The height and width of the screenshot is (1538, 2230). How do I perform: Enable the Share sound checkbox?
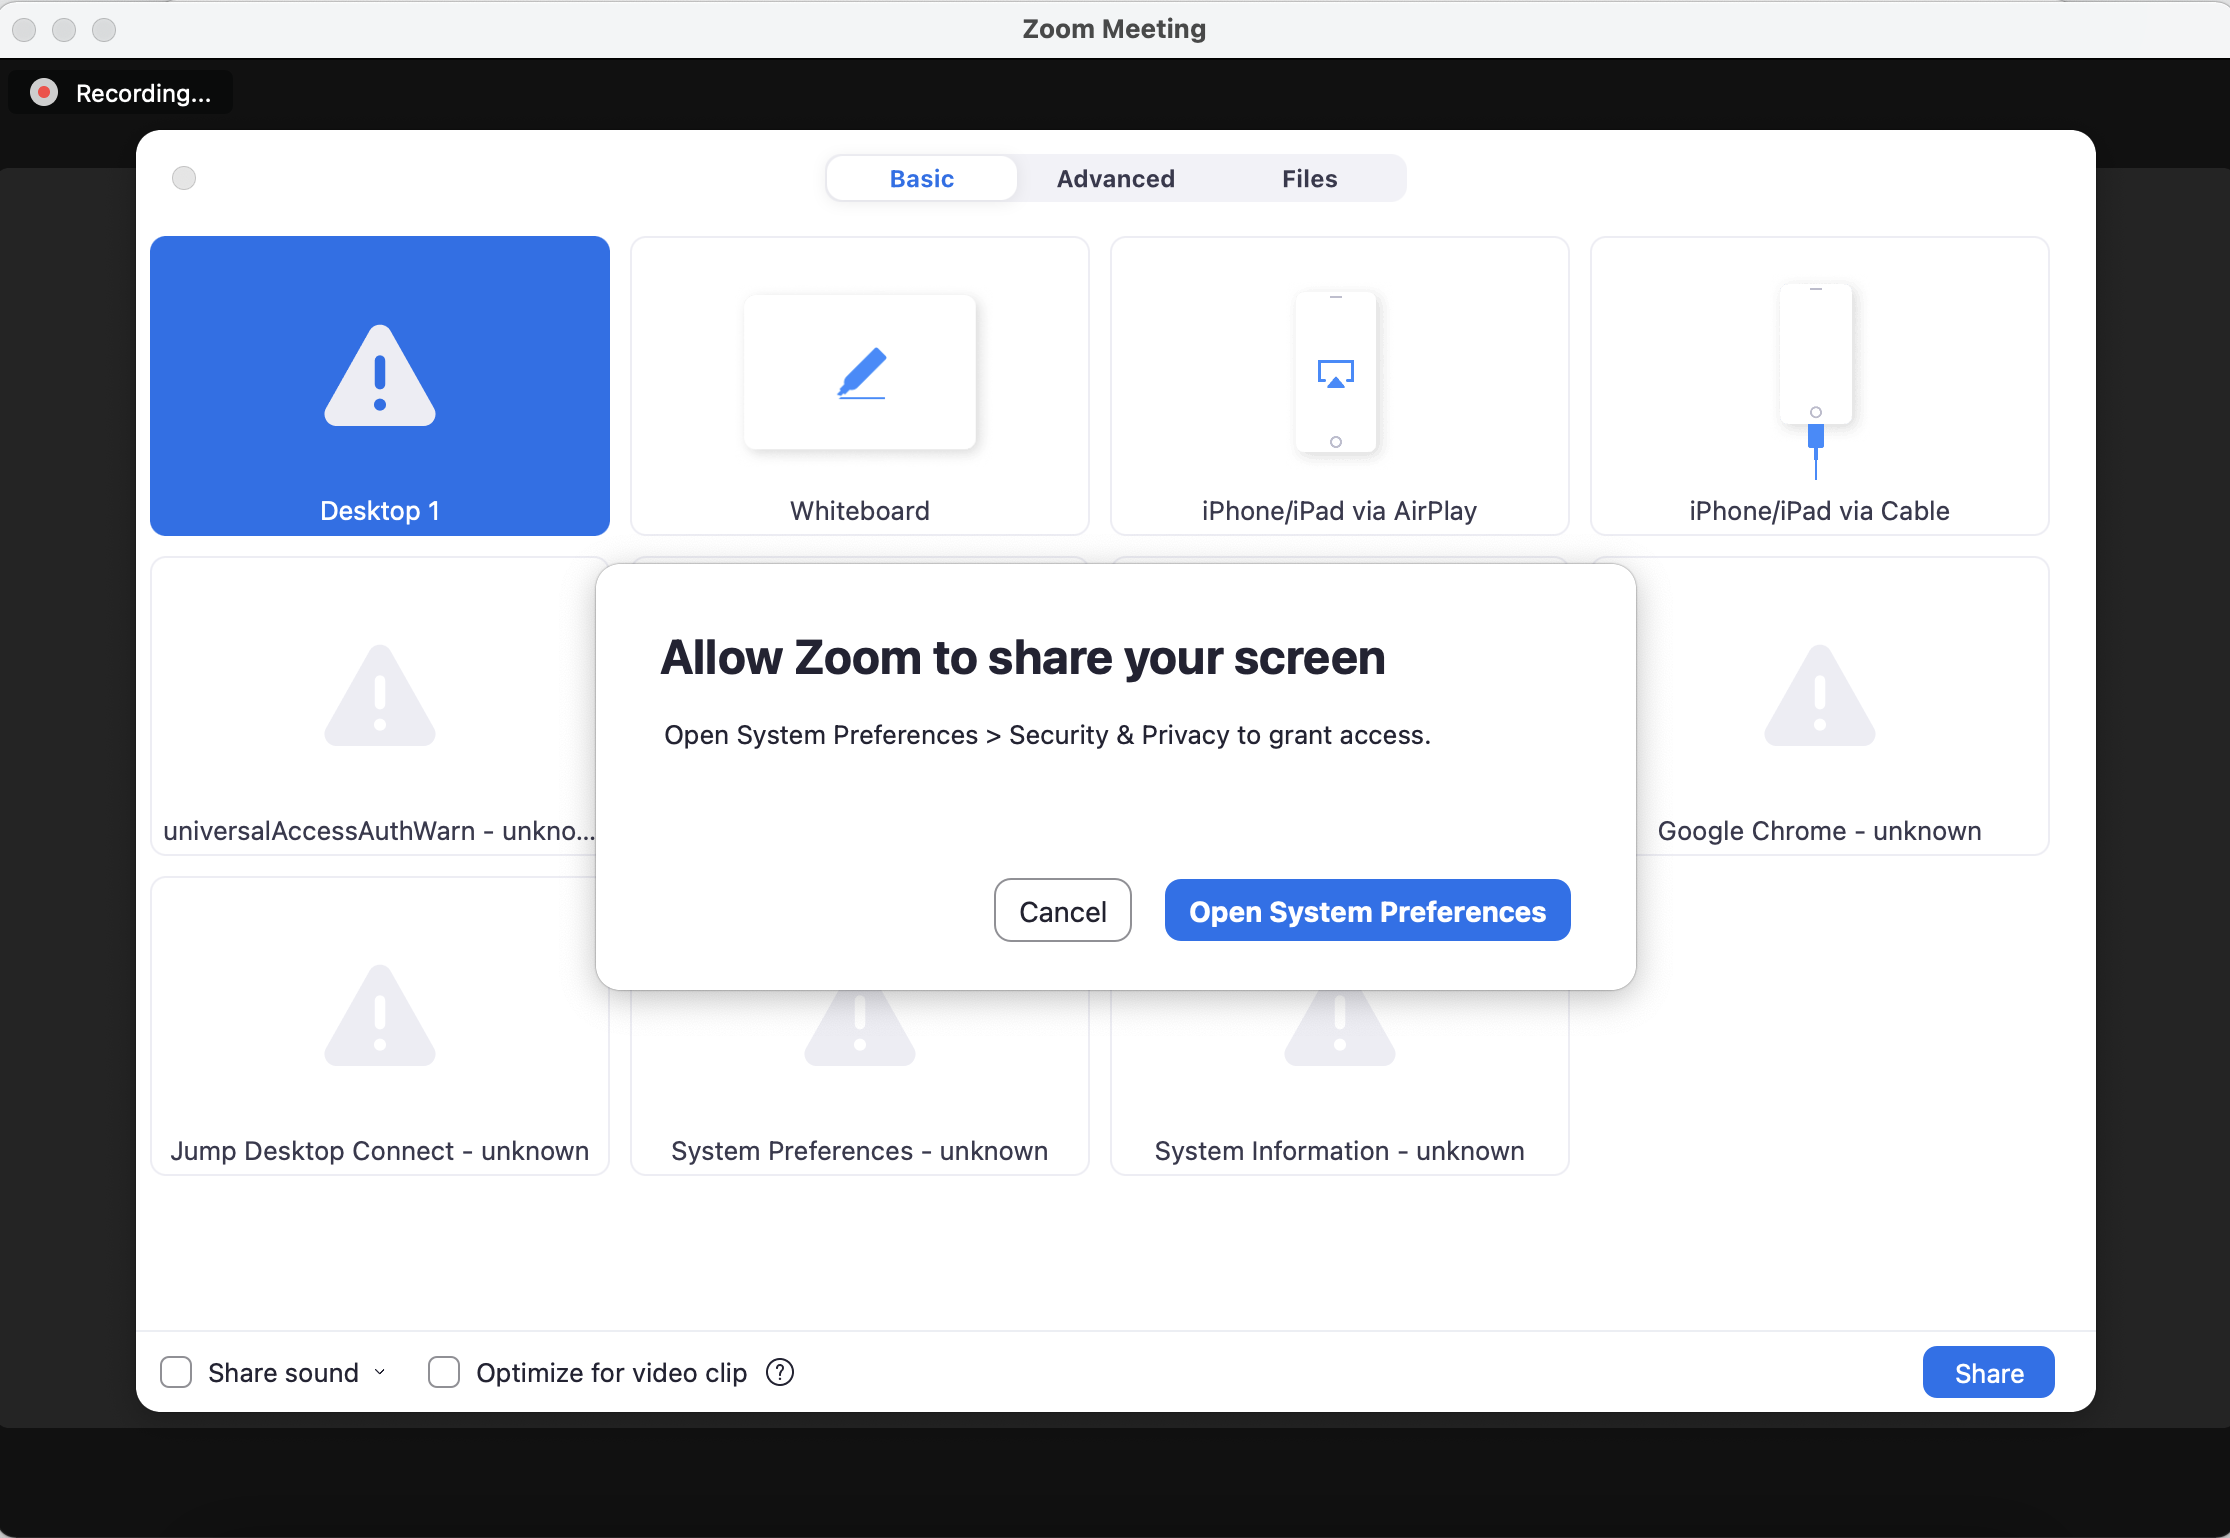177,1373
